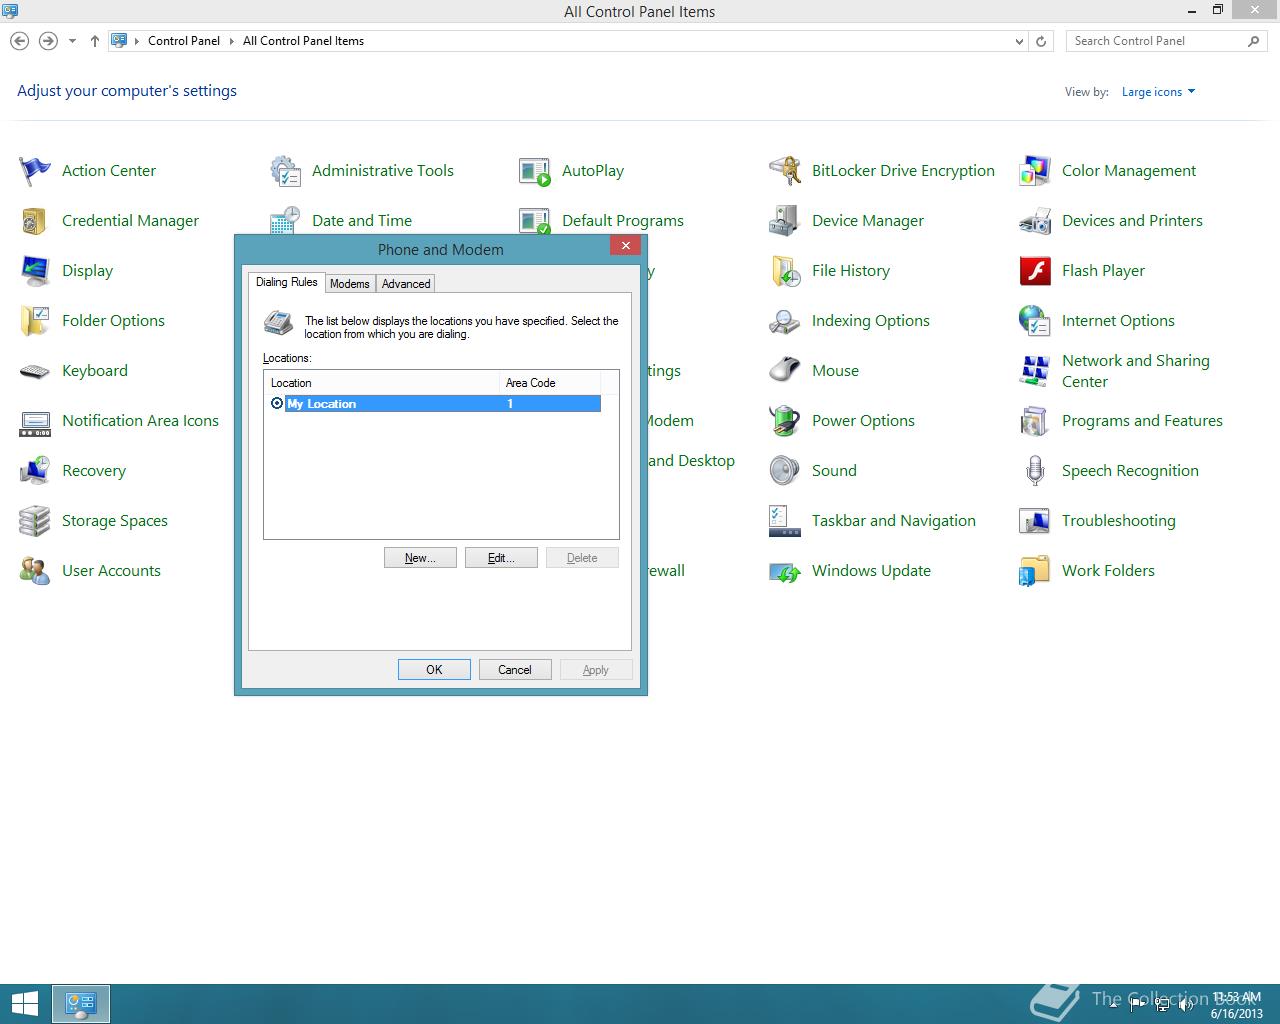The width and height of the screenshot is (1280, 1024).
Task: Open the User Accounts icon
Action: click(x=35, y=571)
